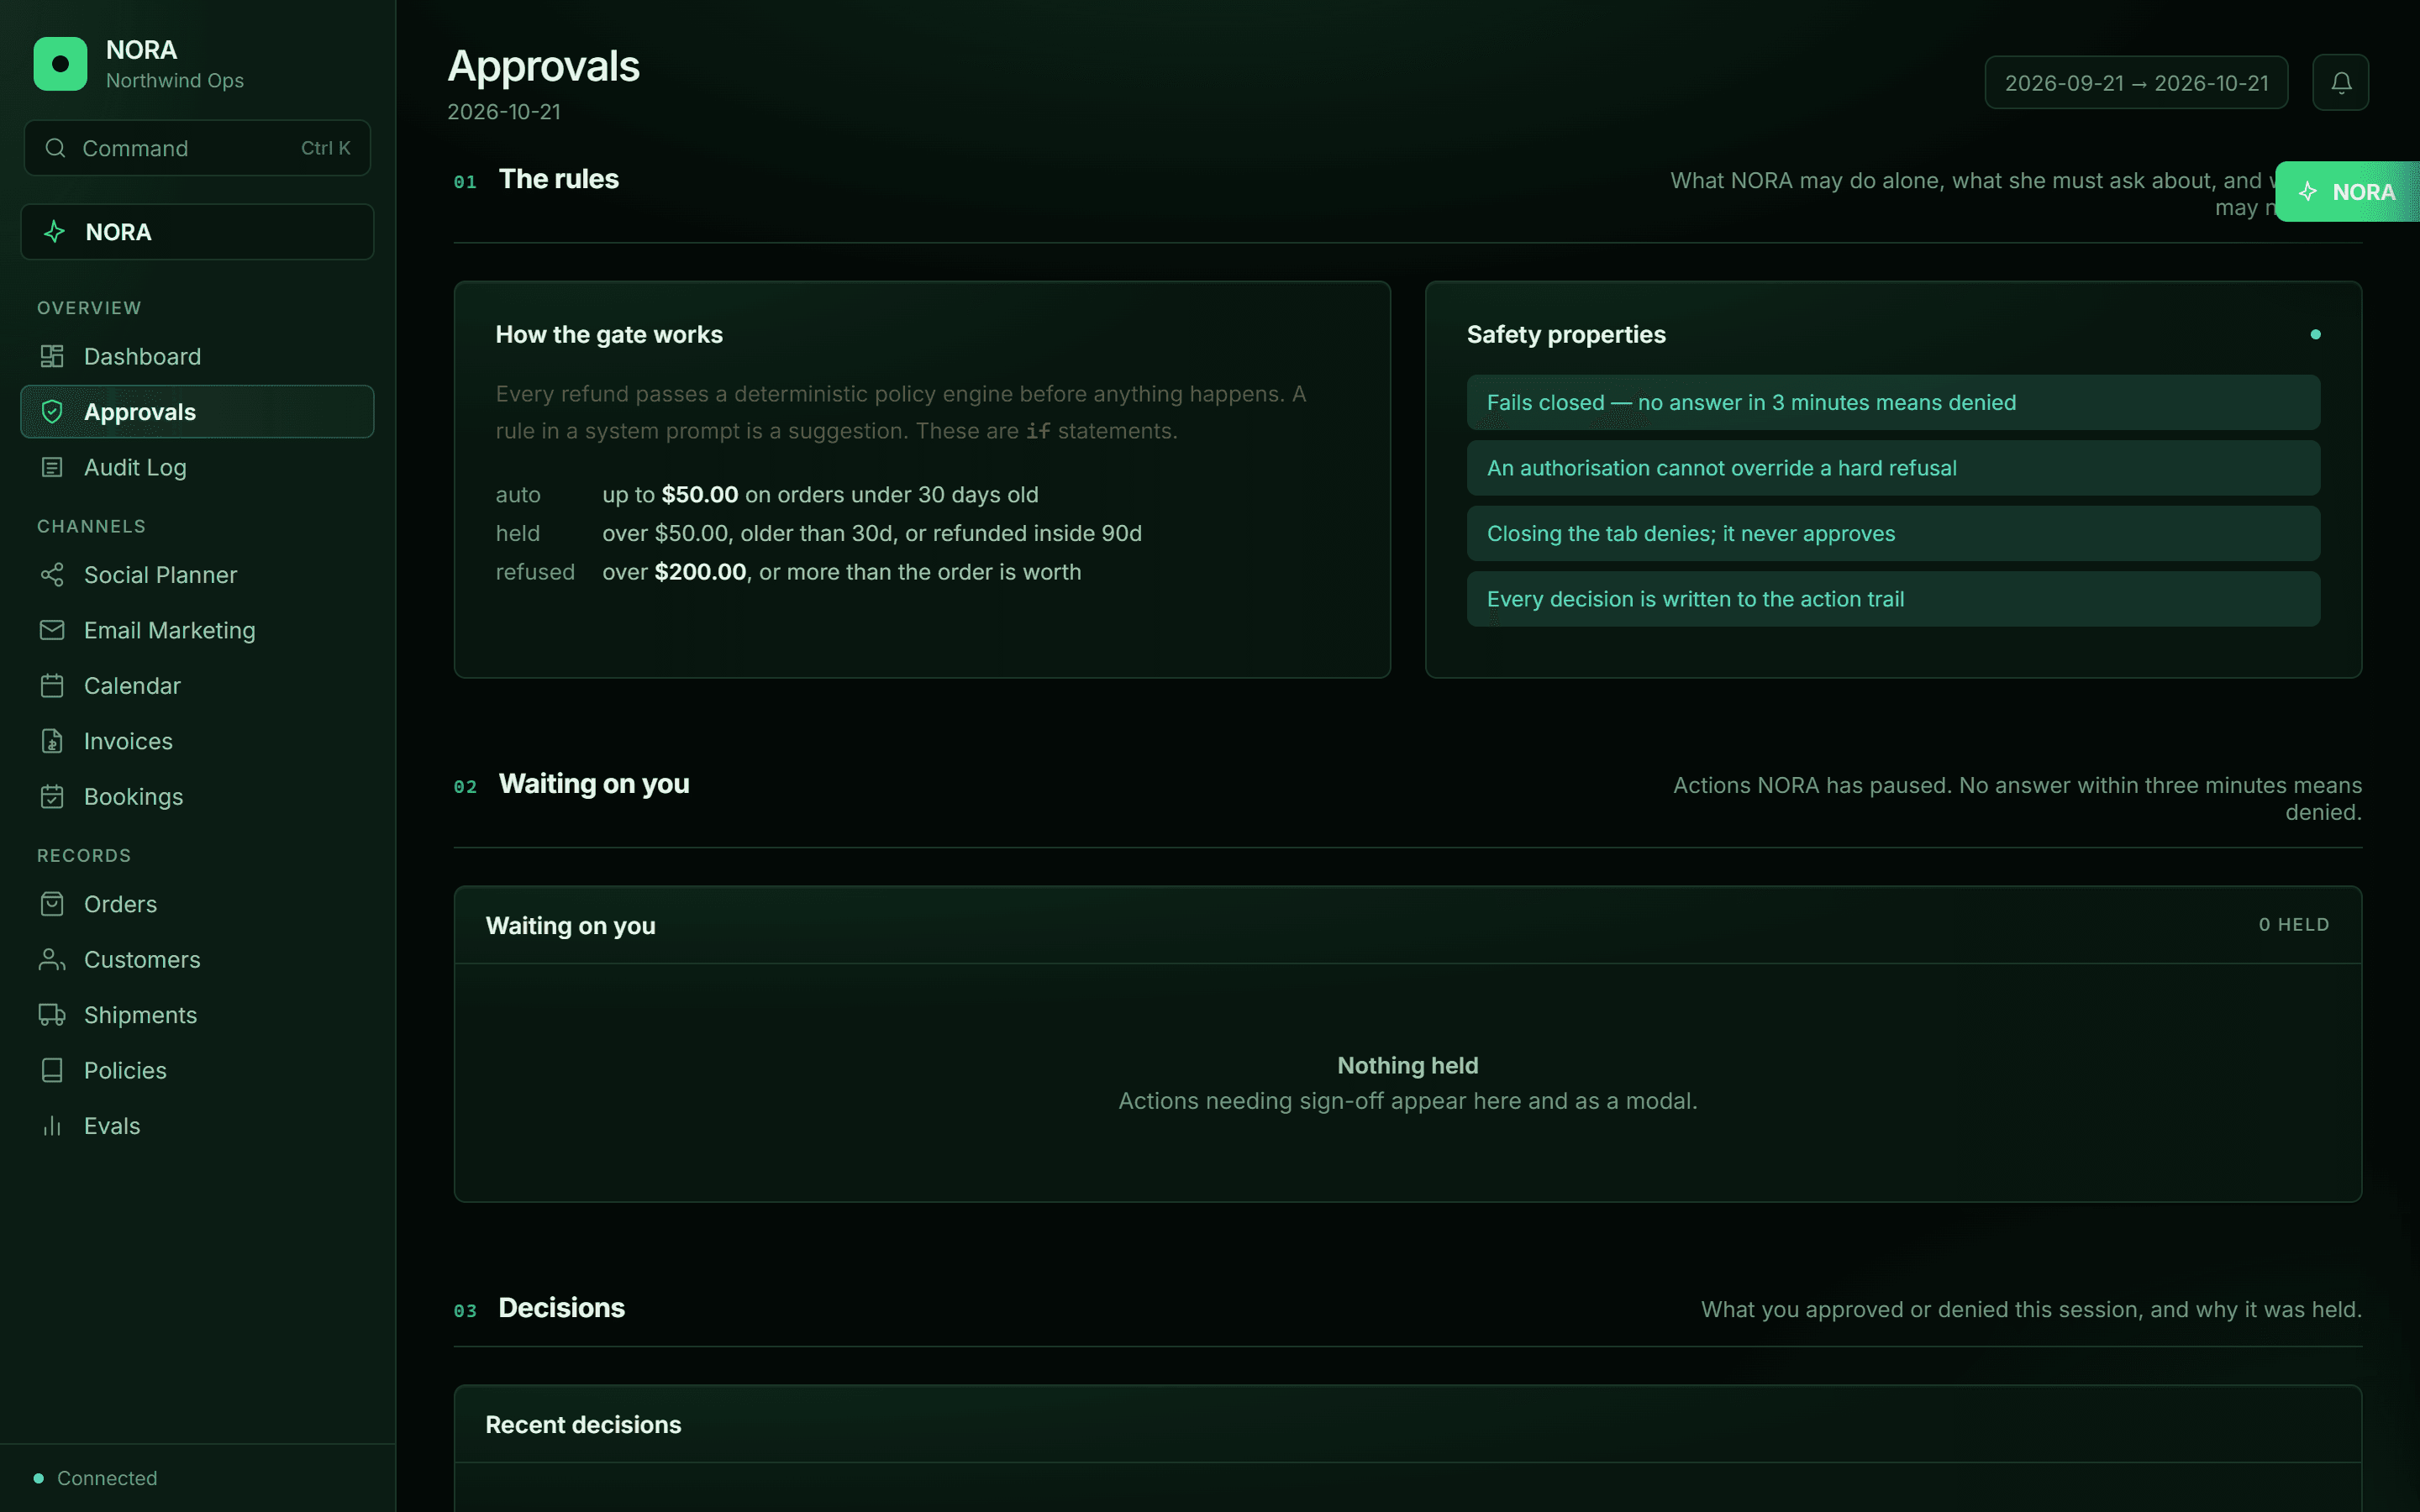Image resolution: width=2420 pixels, height=1512 pixels.
Task: Open the floating NORA assistant button
Action: click(x=2347, y=191)
